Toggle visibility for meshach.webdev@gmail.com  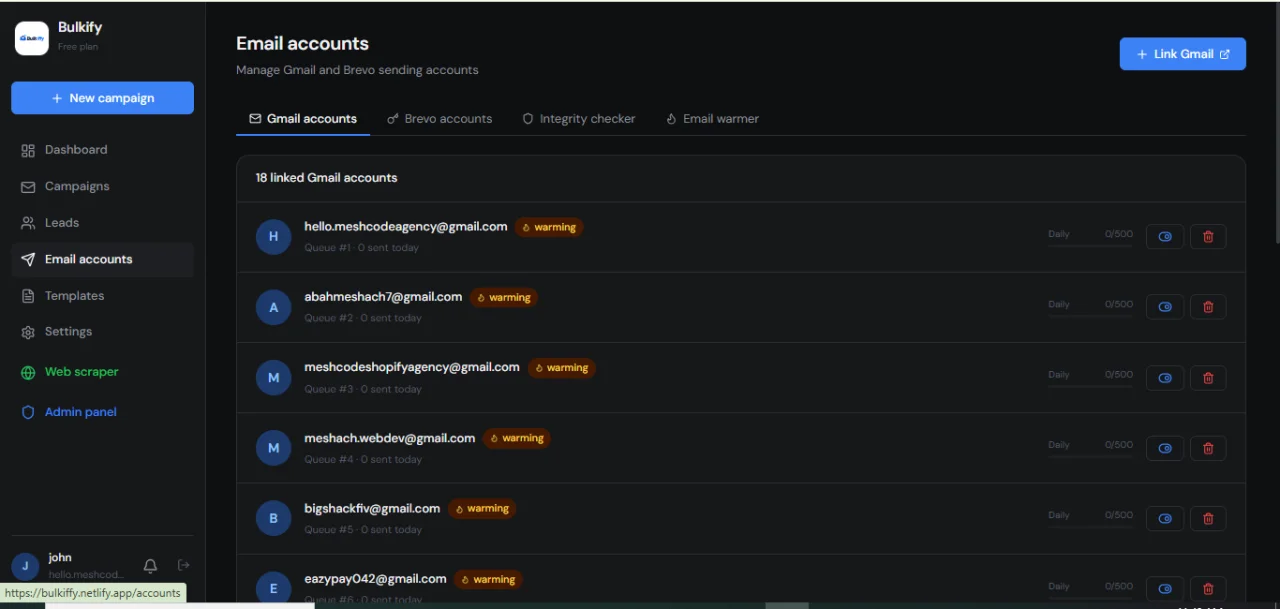click(1165, 448)
